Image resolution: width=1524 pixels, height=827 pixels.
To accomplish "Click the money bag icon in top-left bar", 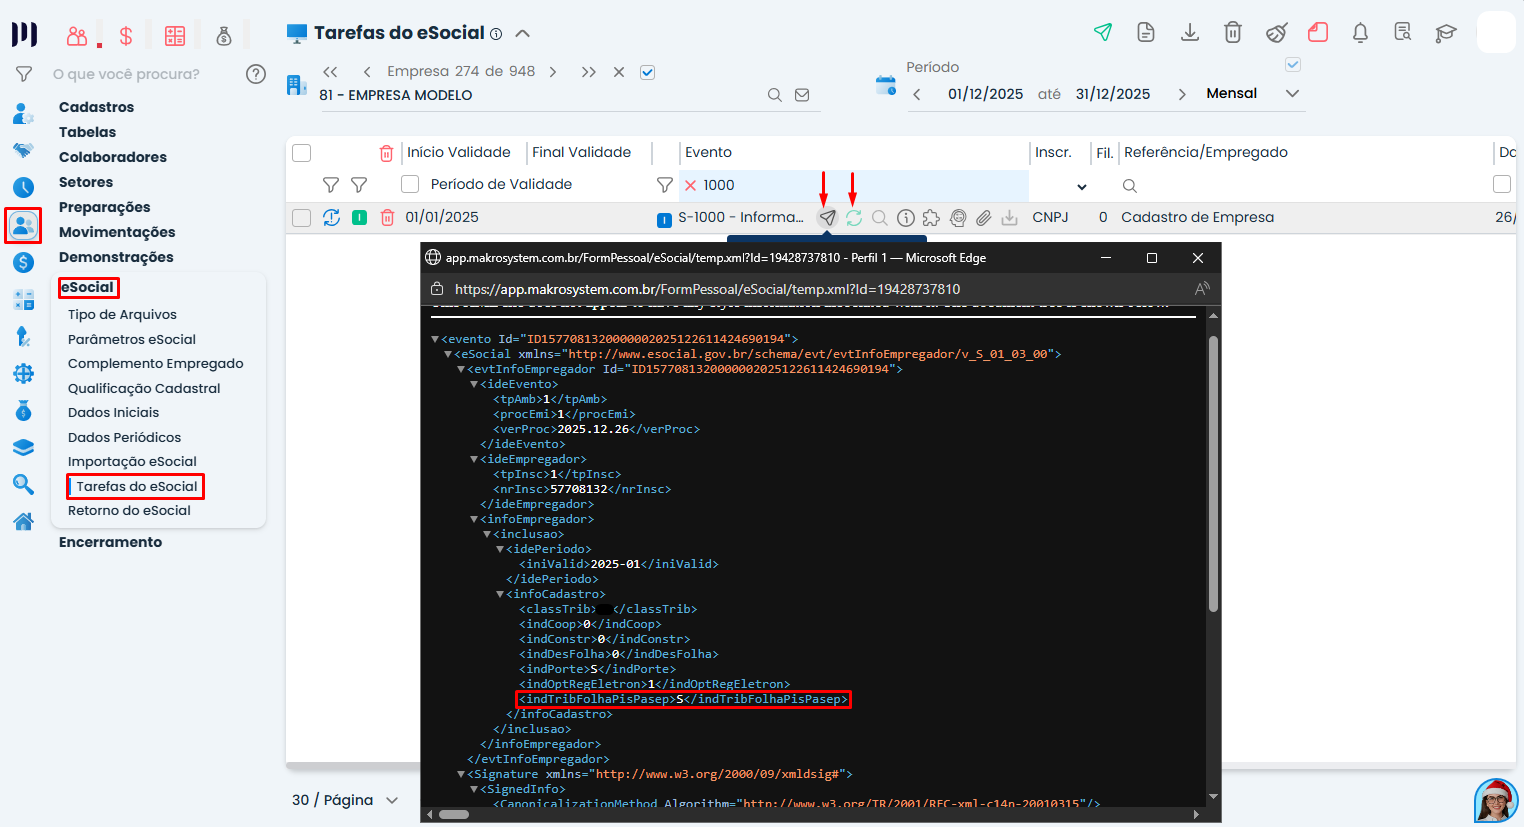I will click(224, 36).
